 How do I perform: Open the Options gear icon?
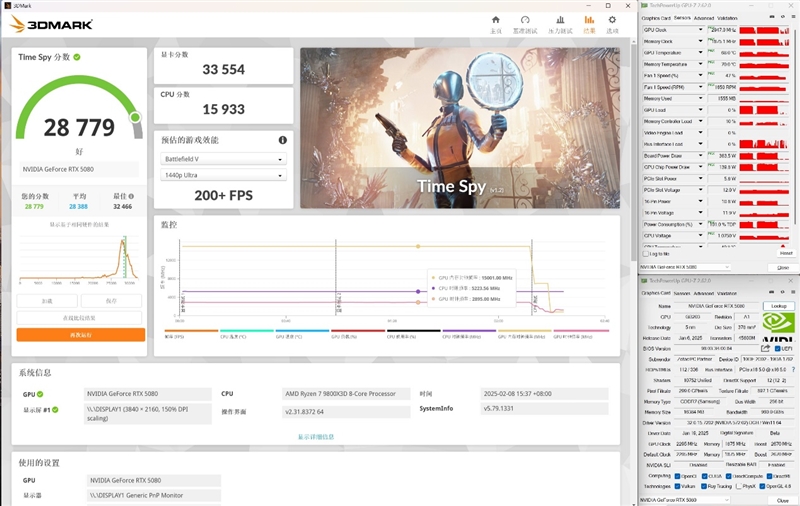tap(613, 20)
